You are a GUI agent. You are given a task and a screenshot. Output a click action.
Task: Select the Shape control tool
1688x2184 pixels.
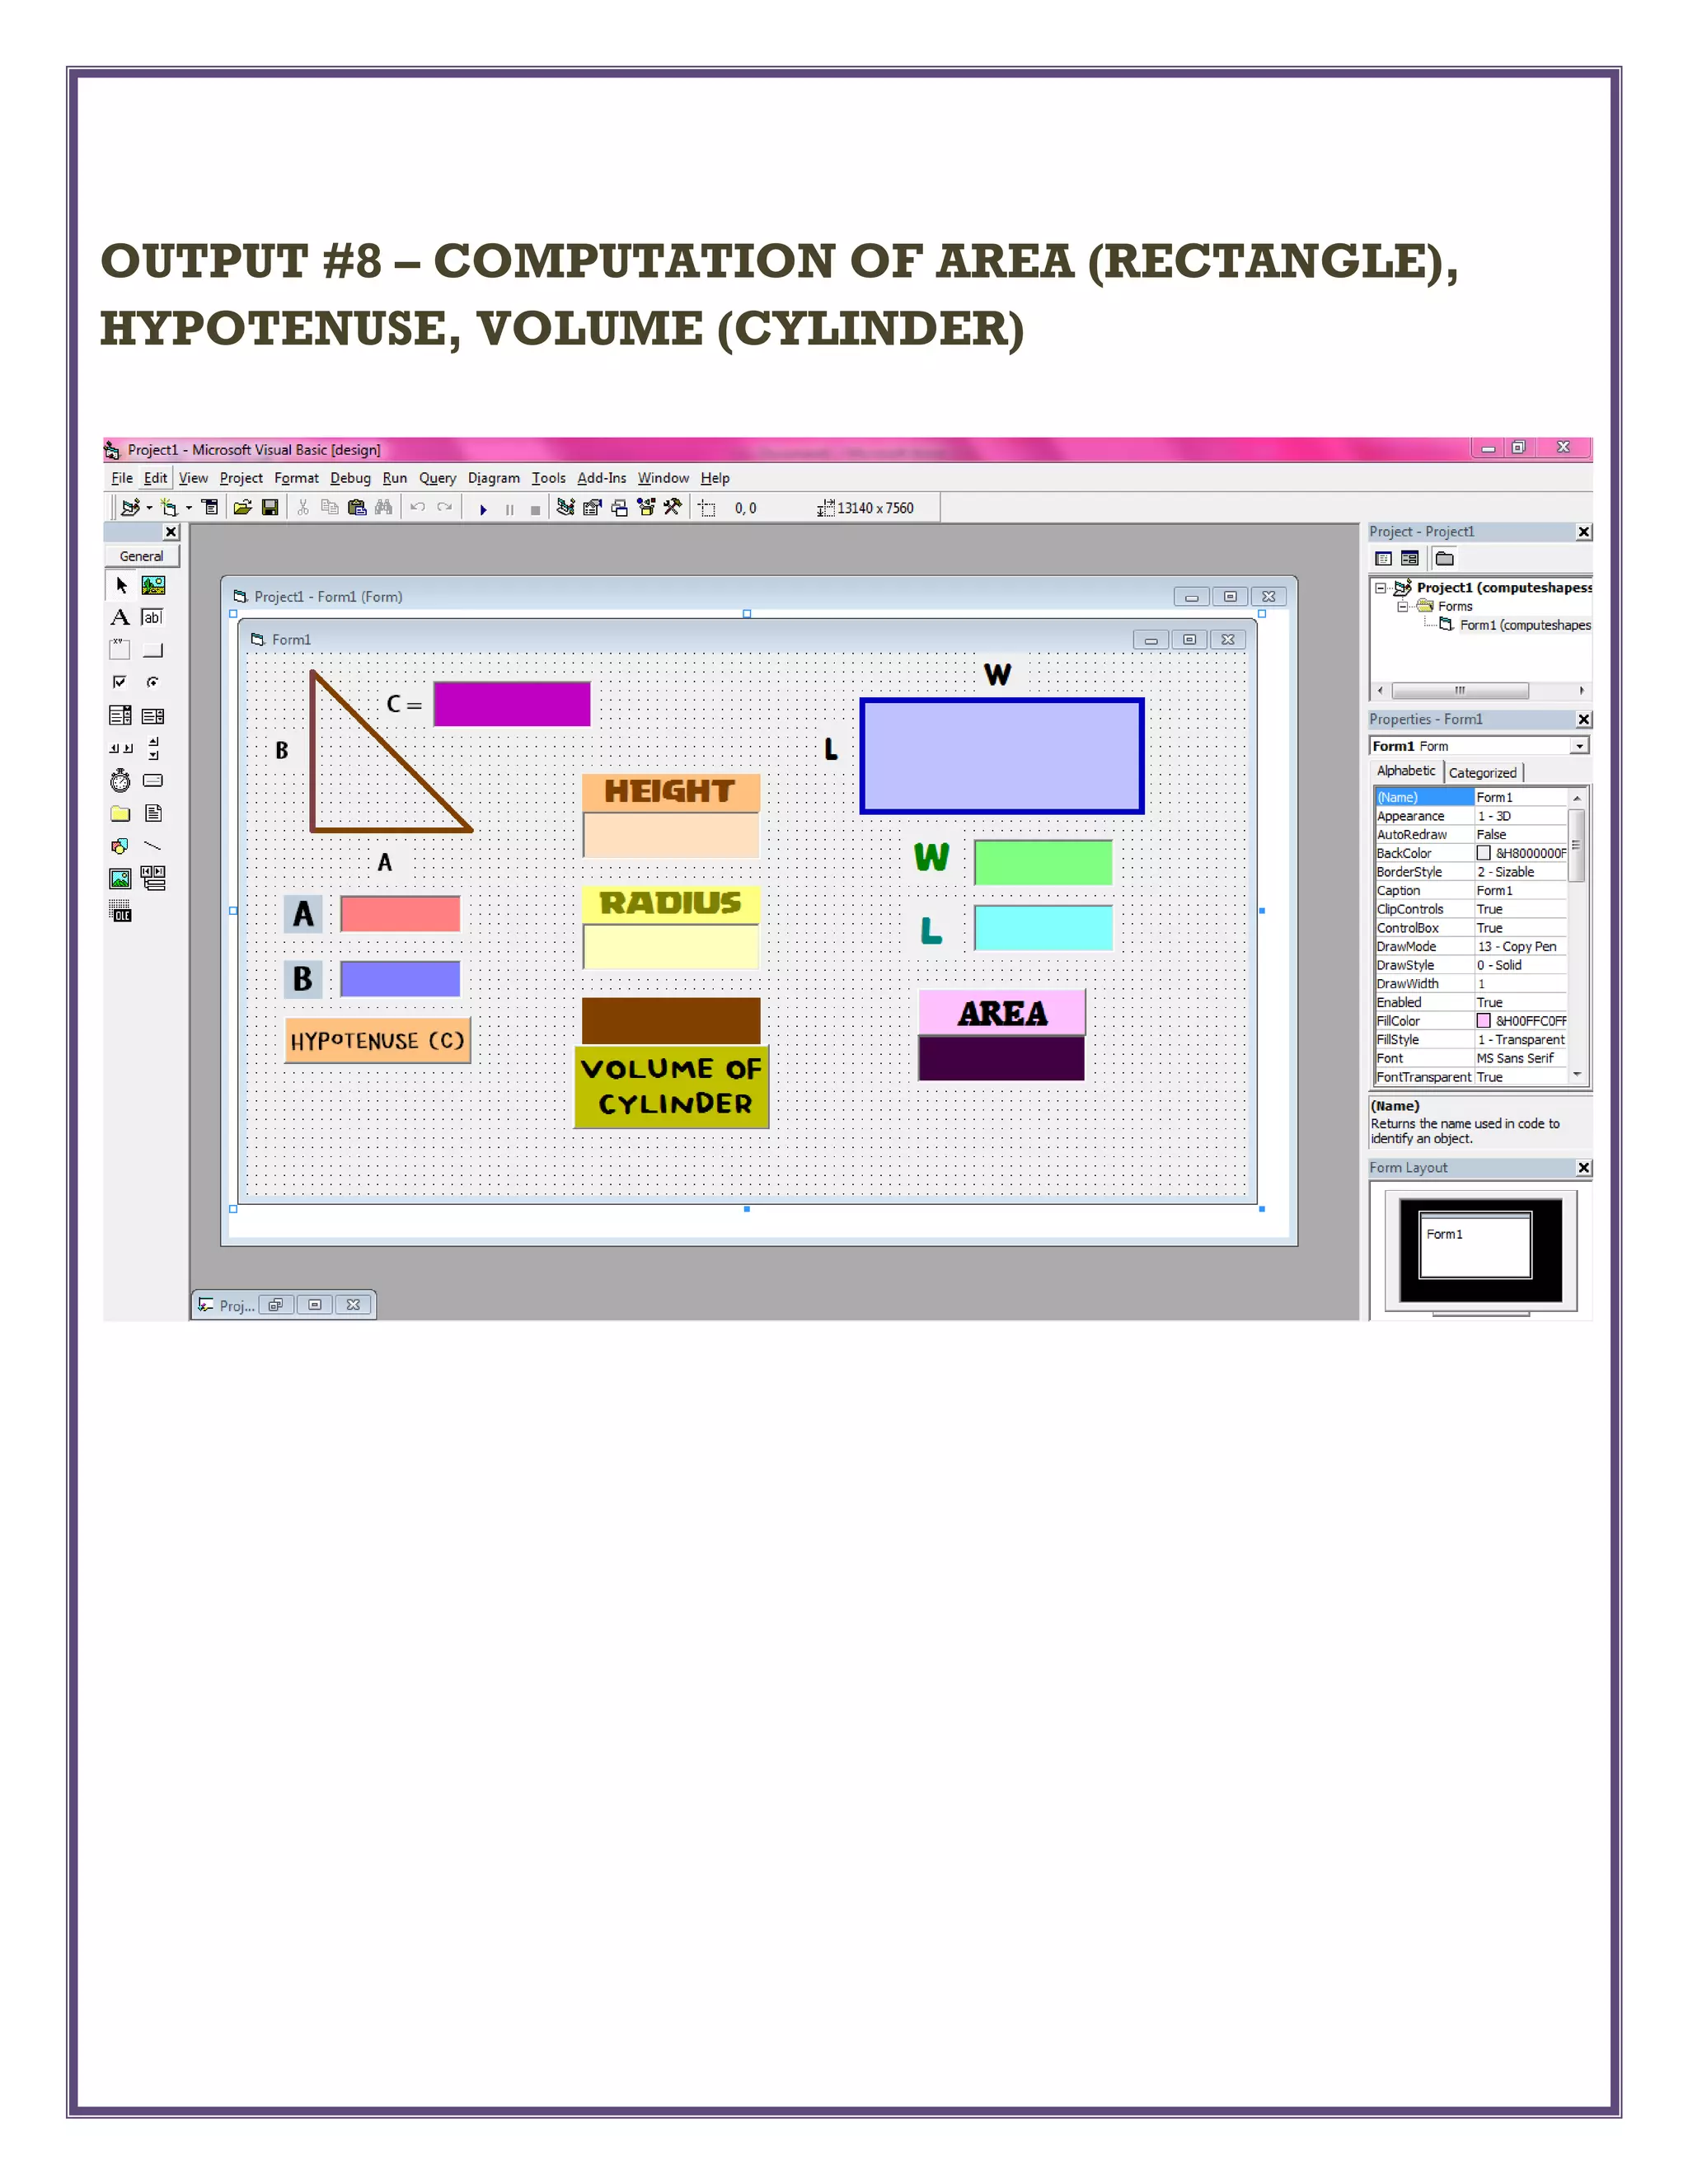click(121, 846)
